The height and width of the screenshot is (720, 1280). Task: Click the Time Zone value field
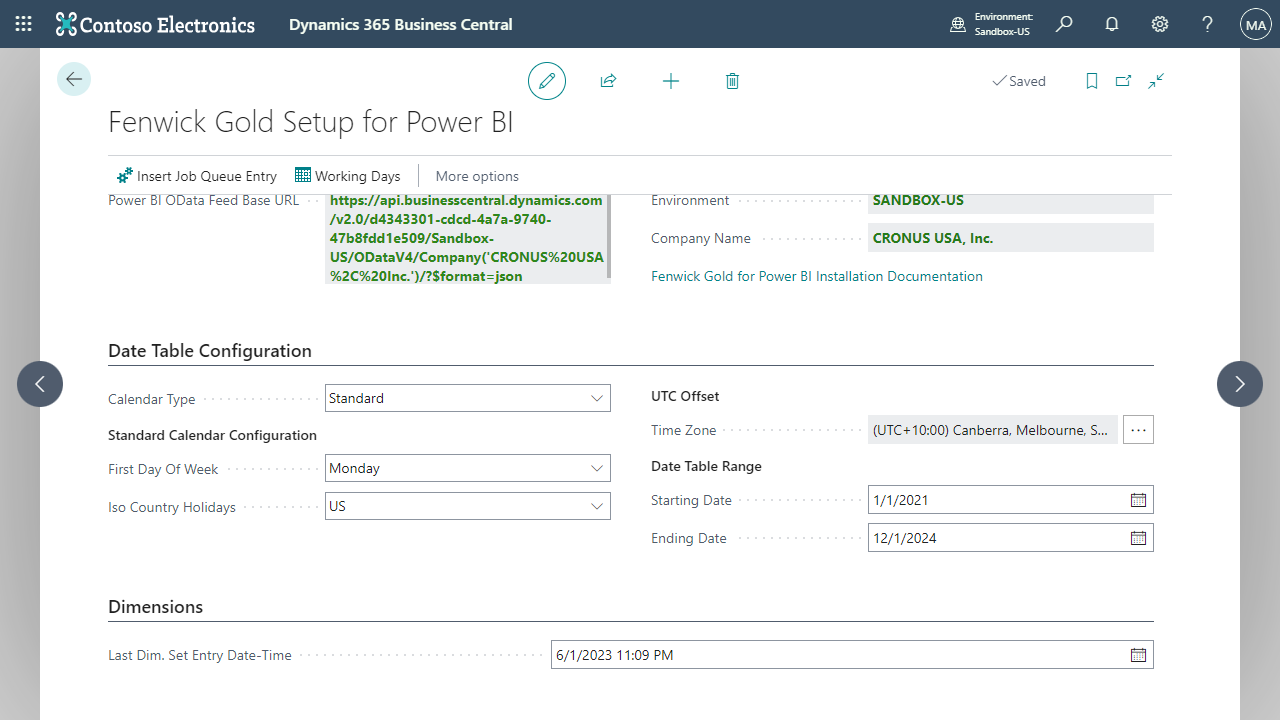click(x=993, y=430)
